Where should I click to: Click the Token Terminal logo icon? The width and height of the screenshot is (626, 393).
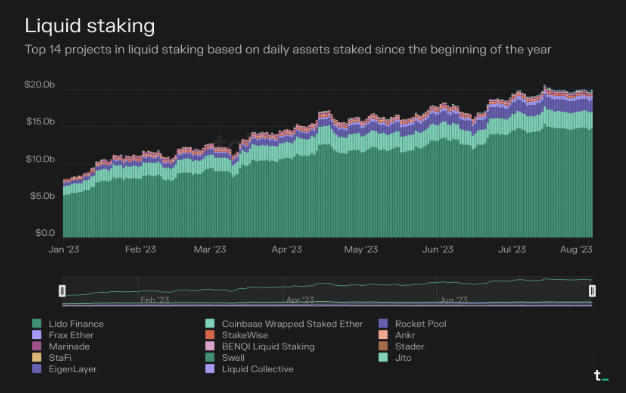coord(601,375)
